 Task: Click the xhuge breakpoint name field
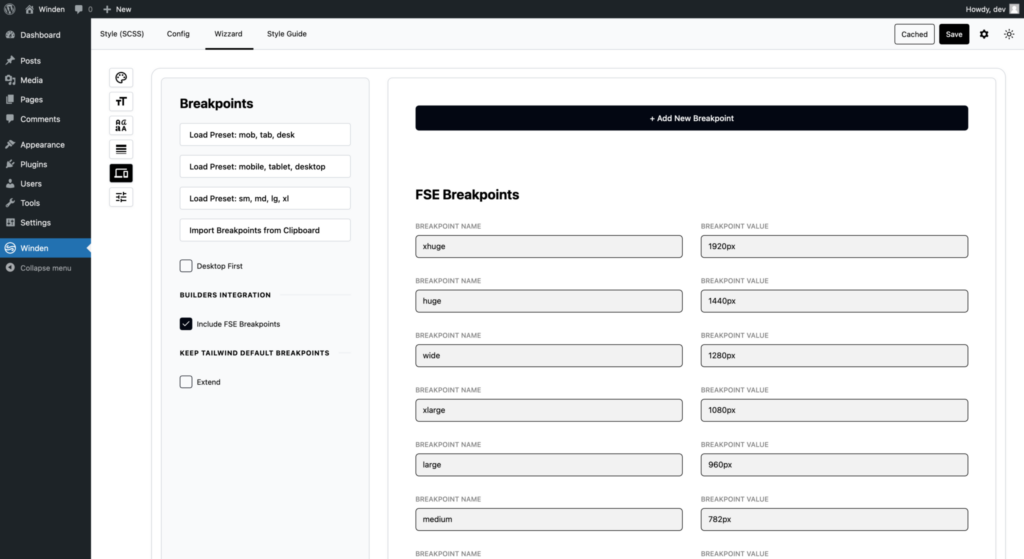point(549,246)
